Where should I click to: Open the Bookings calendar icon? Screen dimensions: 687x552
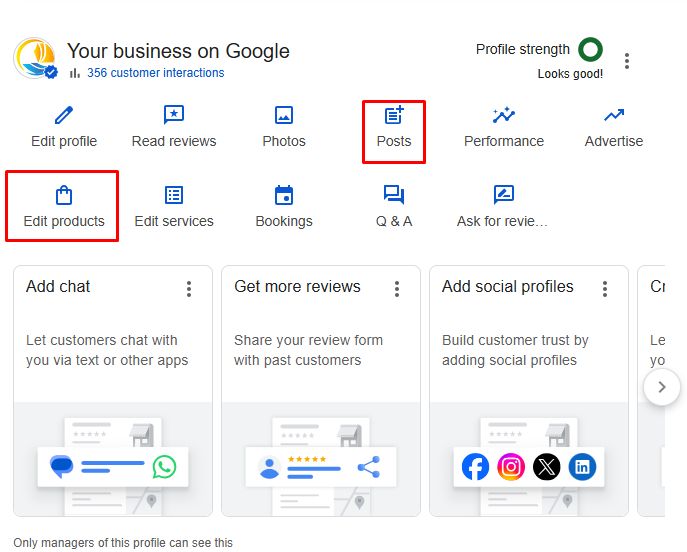pos(284,195)
